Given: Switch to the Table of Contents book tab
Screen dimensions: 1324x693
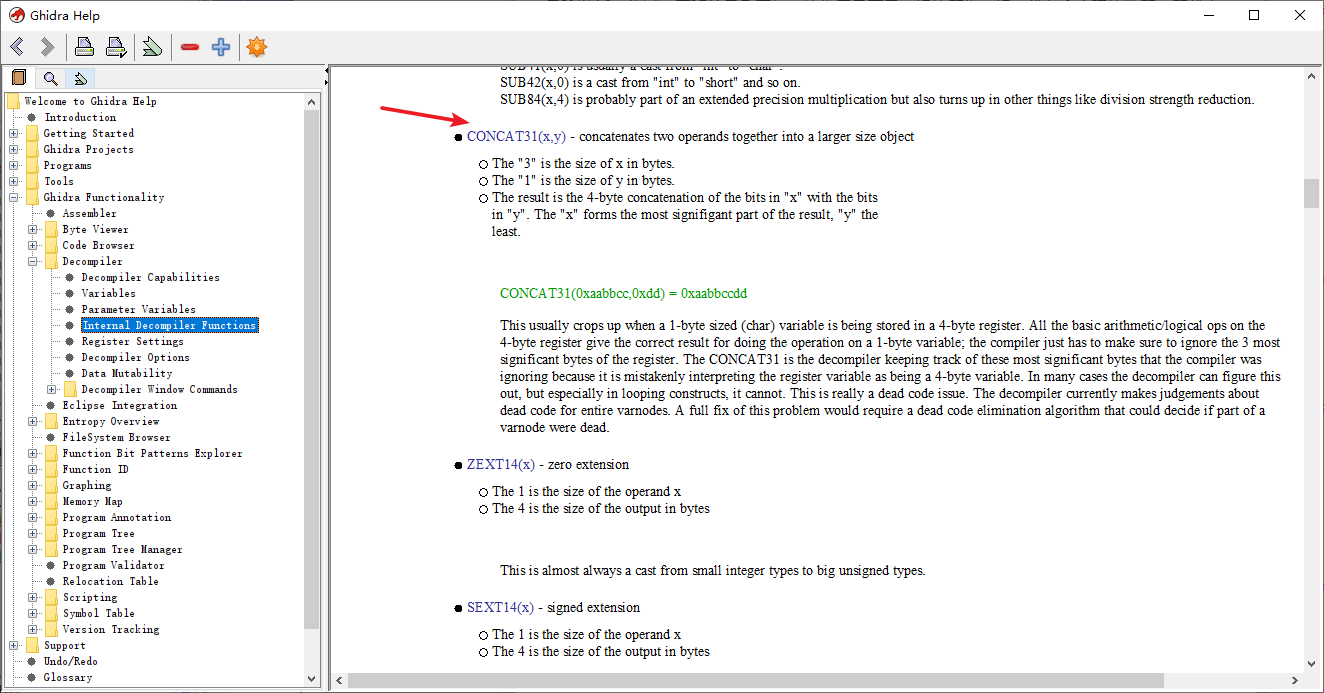Looking at the screenshot, I should tap(19, 78).
